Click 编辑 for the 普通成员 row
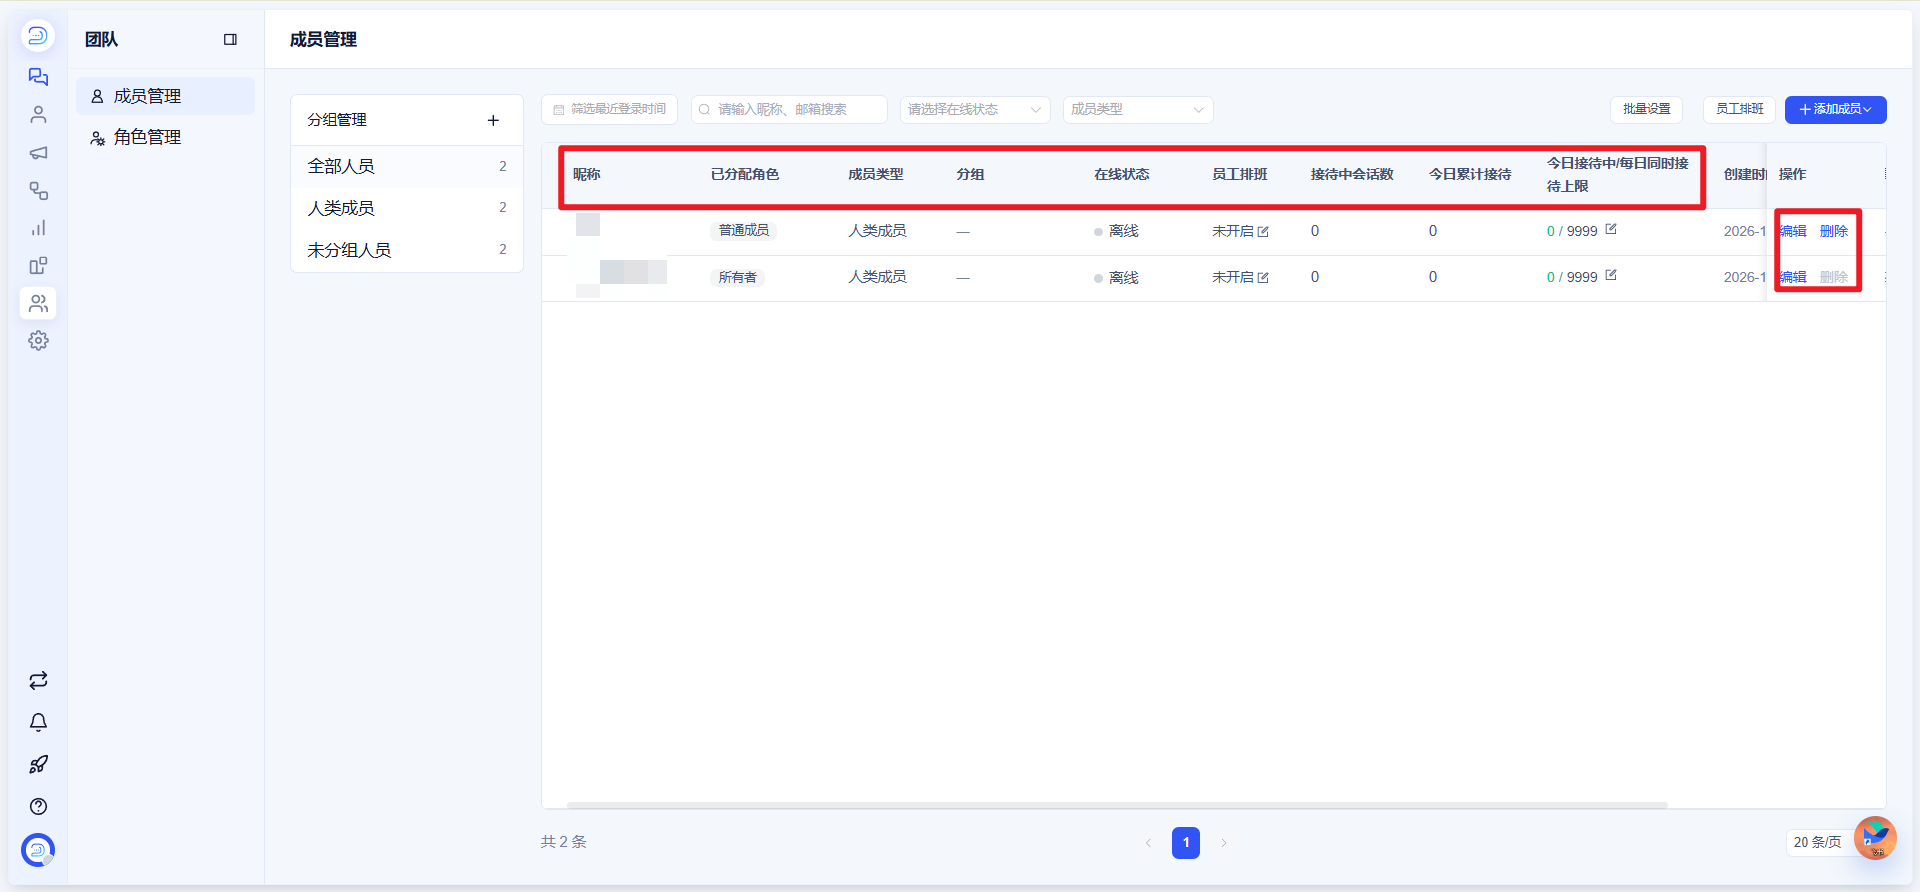The width and height of the screenshot is (1920, 892). 1793,231
